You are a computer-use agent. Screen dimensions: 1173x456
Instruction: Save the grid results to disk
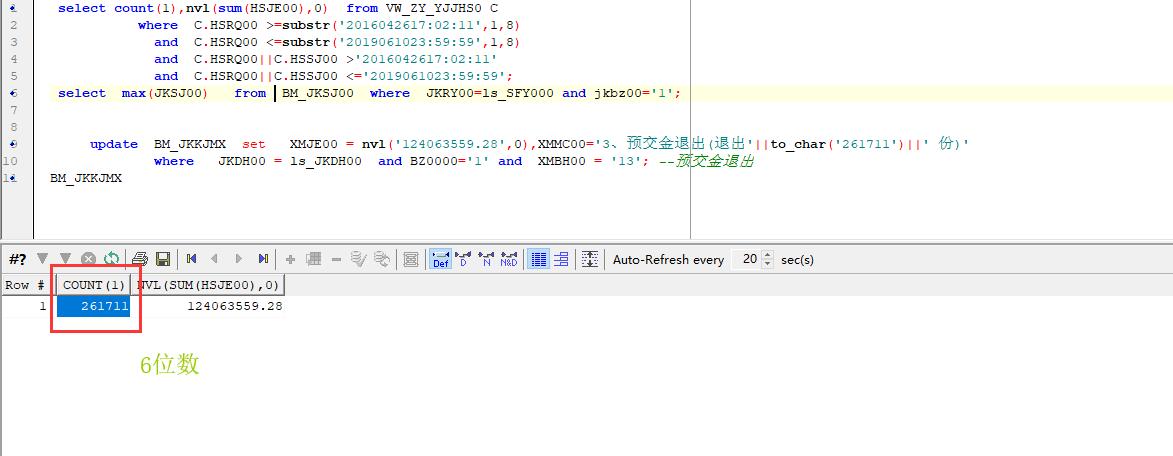162,259
